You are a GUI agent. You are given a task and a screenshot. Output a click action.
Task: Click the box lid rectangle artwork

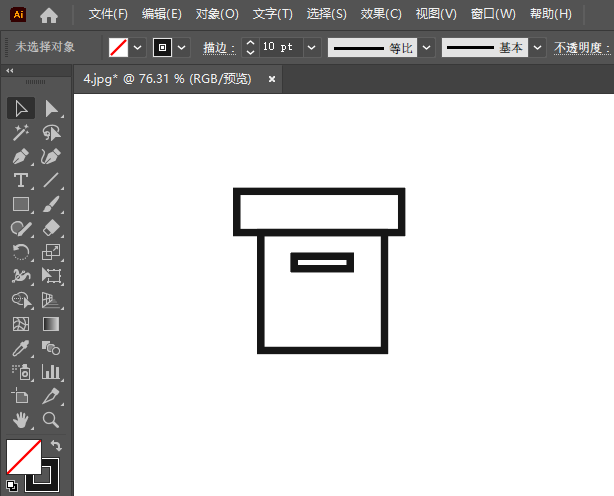(319, 212)
